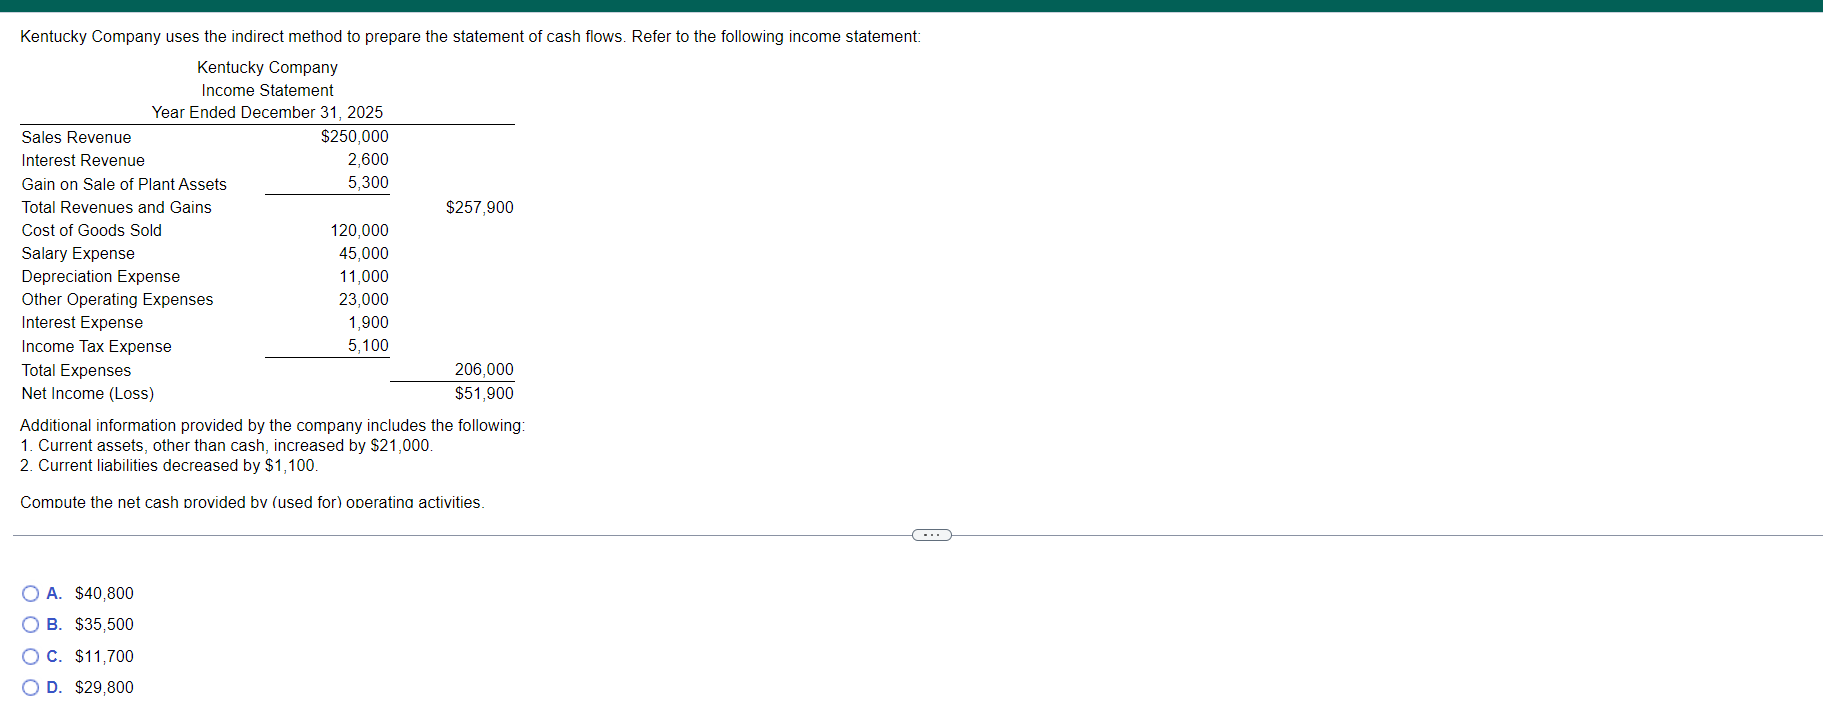The height and width of the screenshot is (708, 1823).
Task: Select answer option D $29,800
Action: [31, 688]
